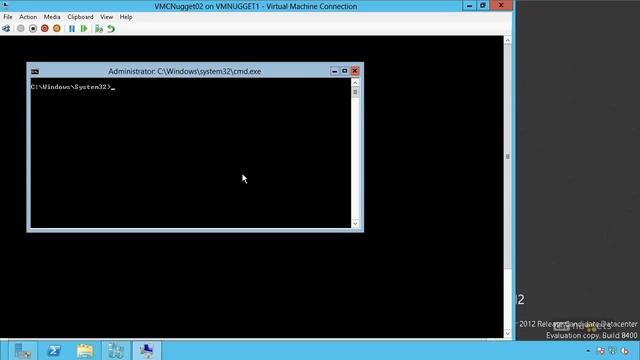The image size is (640, 360).
Task: Open the View menu
Action: pyautogui.click(x=107, y=17)
